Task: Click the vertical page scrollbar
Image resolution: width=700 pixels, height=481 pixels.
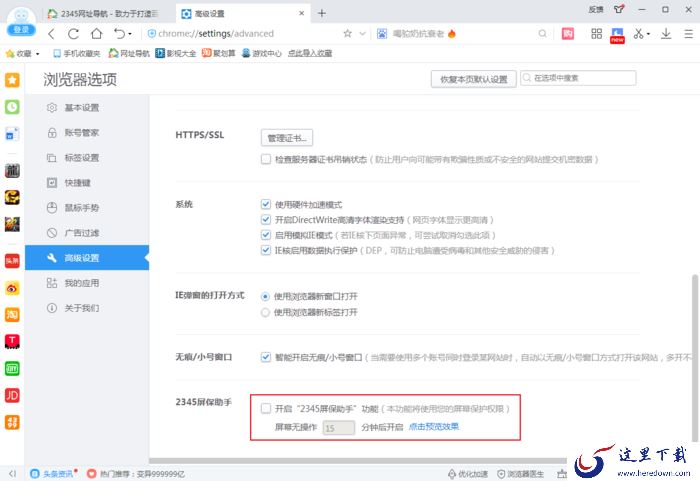Action: pos(695,357)
